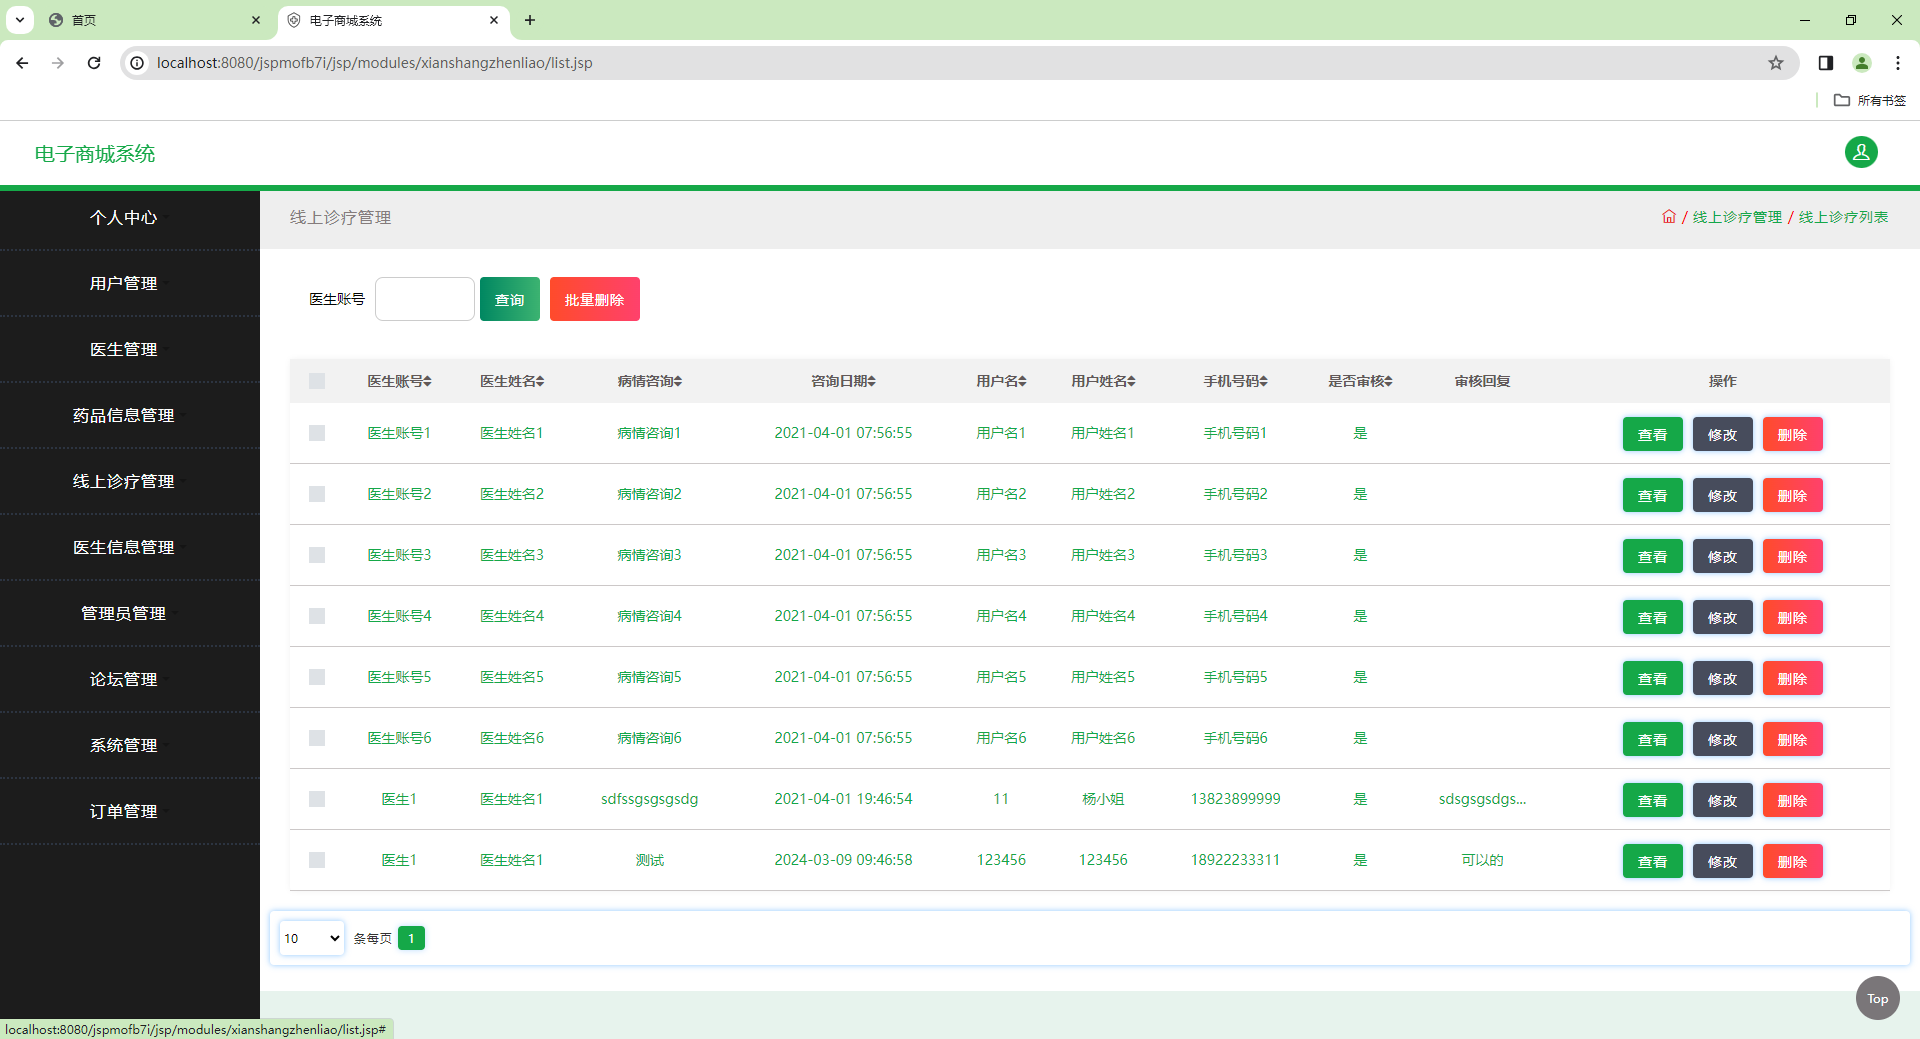Click the Top scroll-to-top button
1920x1039 pixels.
1876,998
